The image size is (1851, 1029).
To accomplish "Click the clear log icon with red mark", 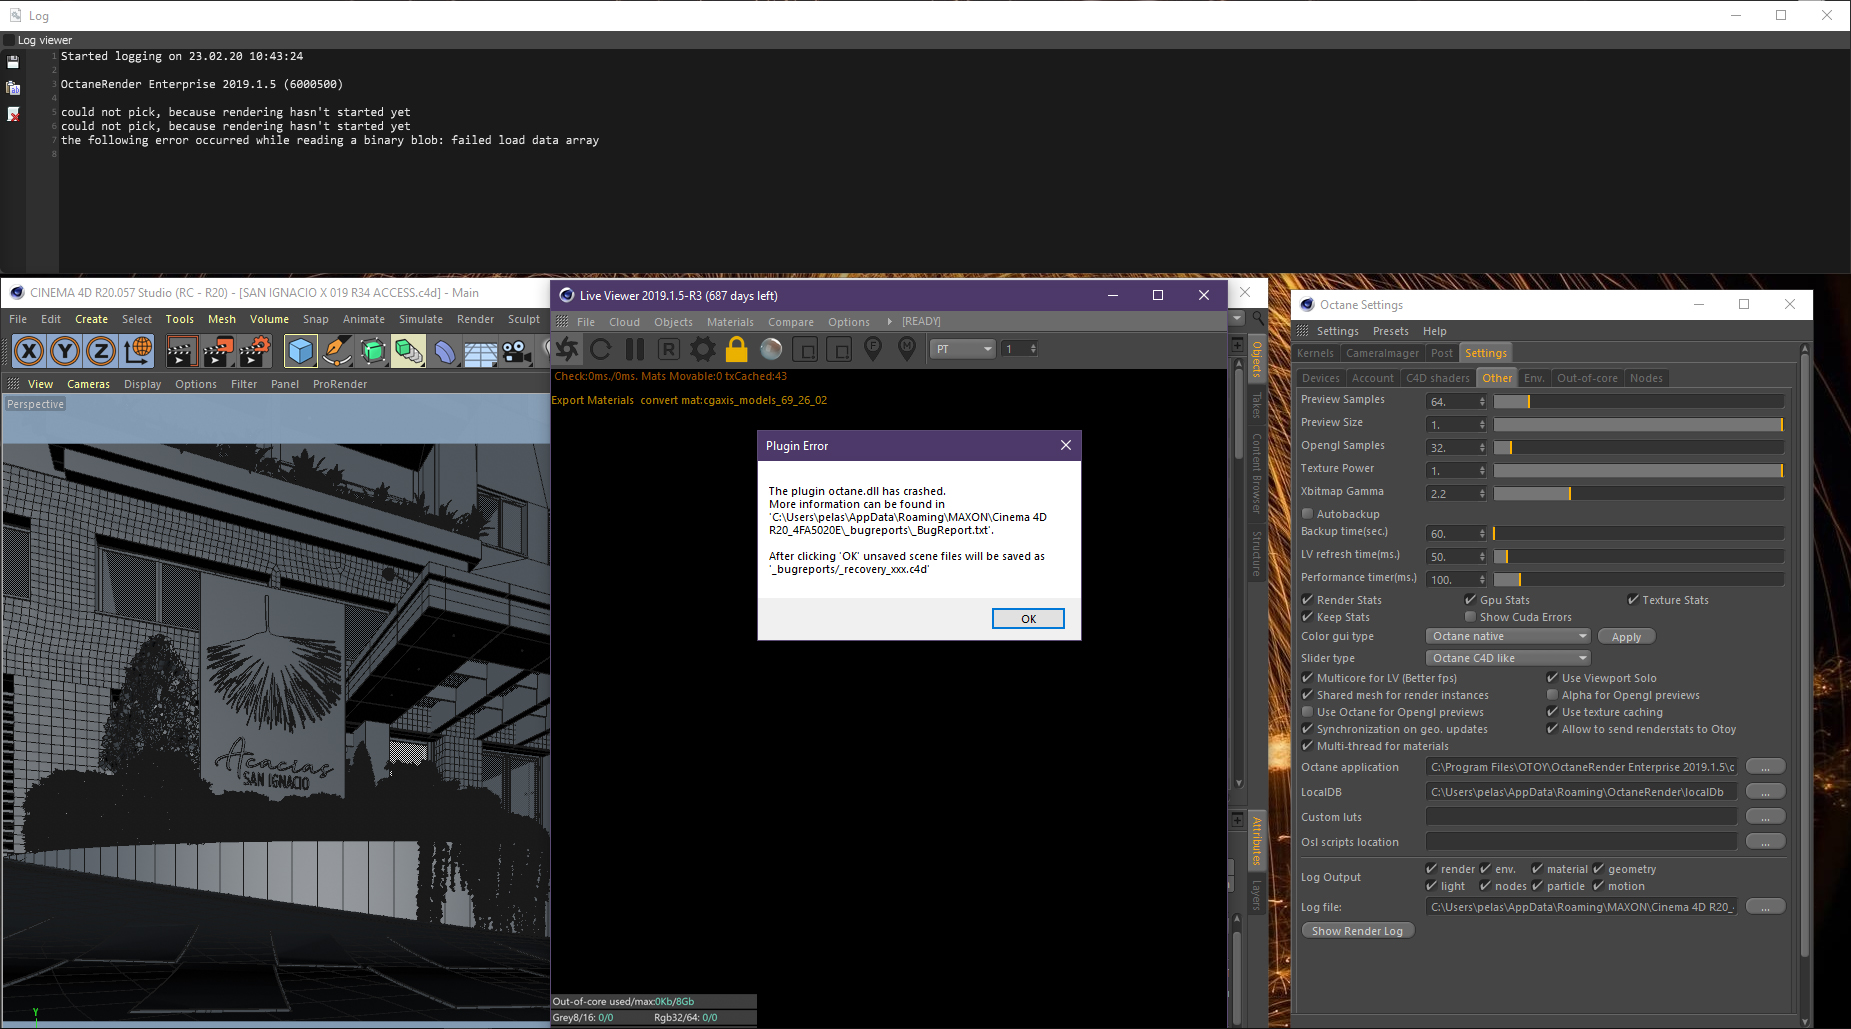I will [x=13, y=114].
